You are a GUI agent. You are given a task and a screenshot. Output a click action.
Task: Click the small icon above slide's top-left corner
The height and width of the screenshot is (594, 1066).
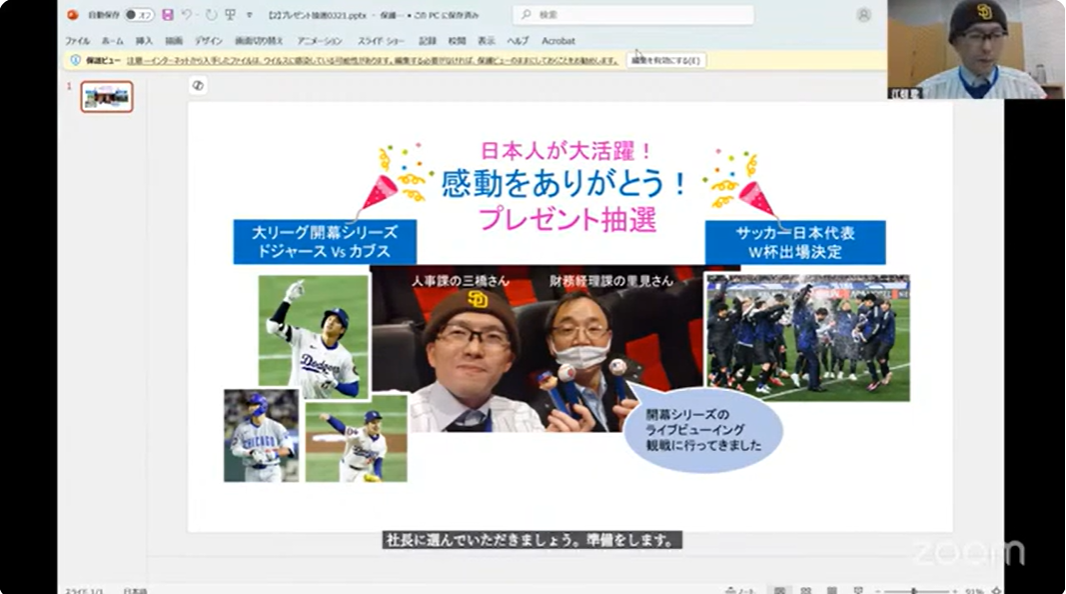(198, 86)
